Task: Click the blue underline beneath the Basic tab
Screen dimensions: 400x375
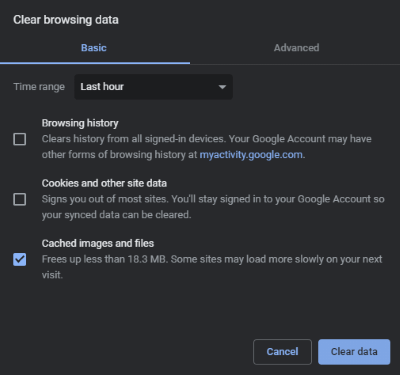Action: (x=95, y=63)
